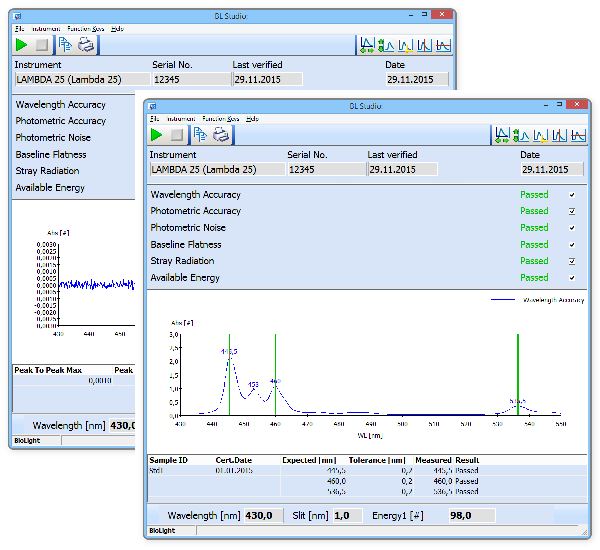Select Available Energy row in back window
Image resolution: width=600 pixels, height=550 pixels.
(50, 188)
